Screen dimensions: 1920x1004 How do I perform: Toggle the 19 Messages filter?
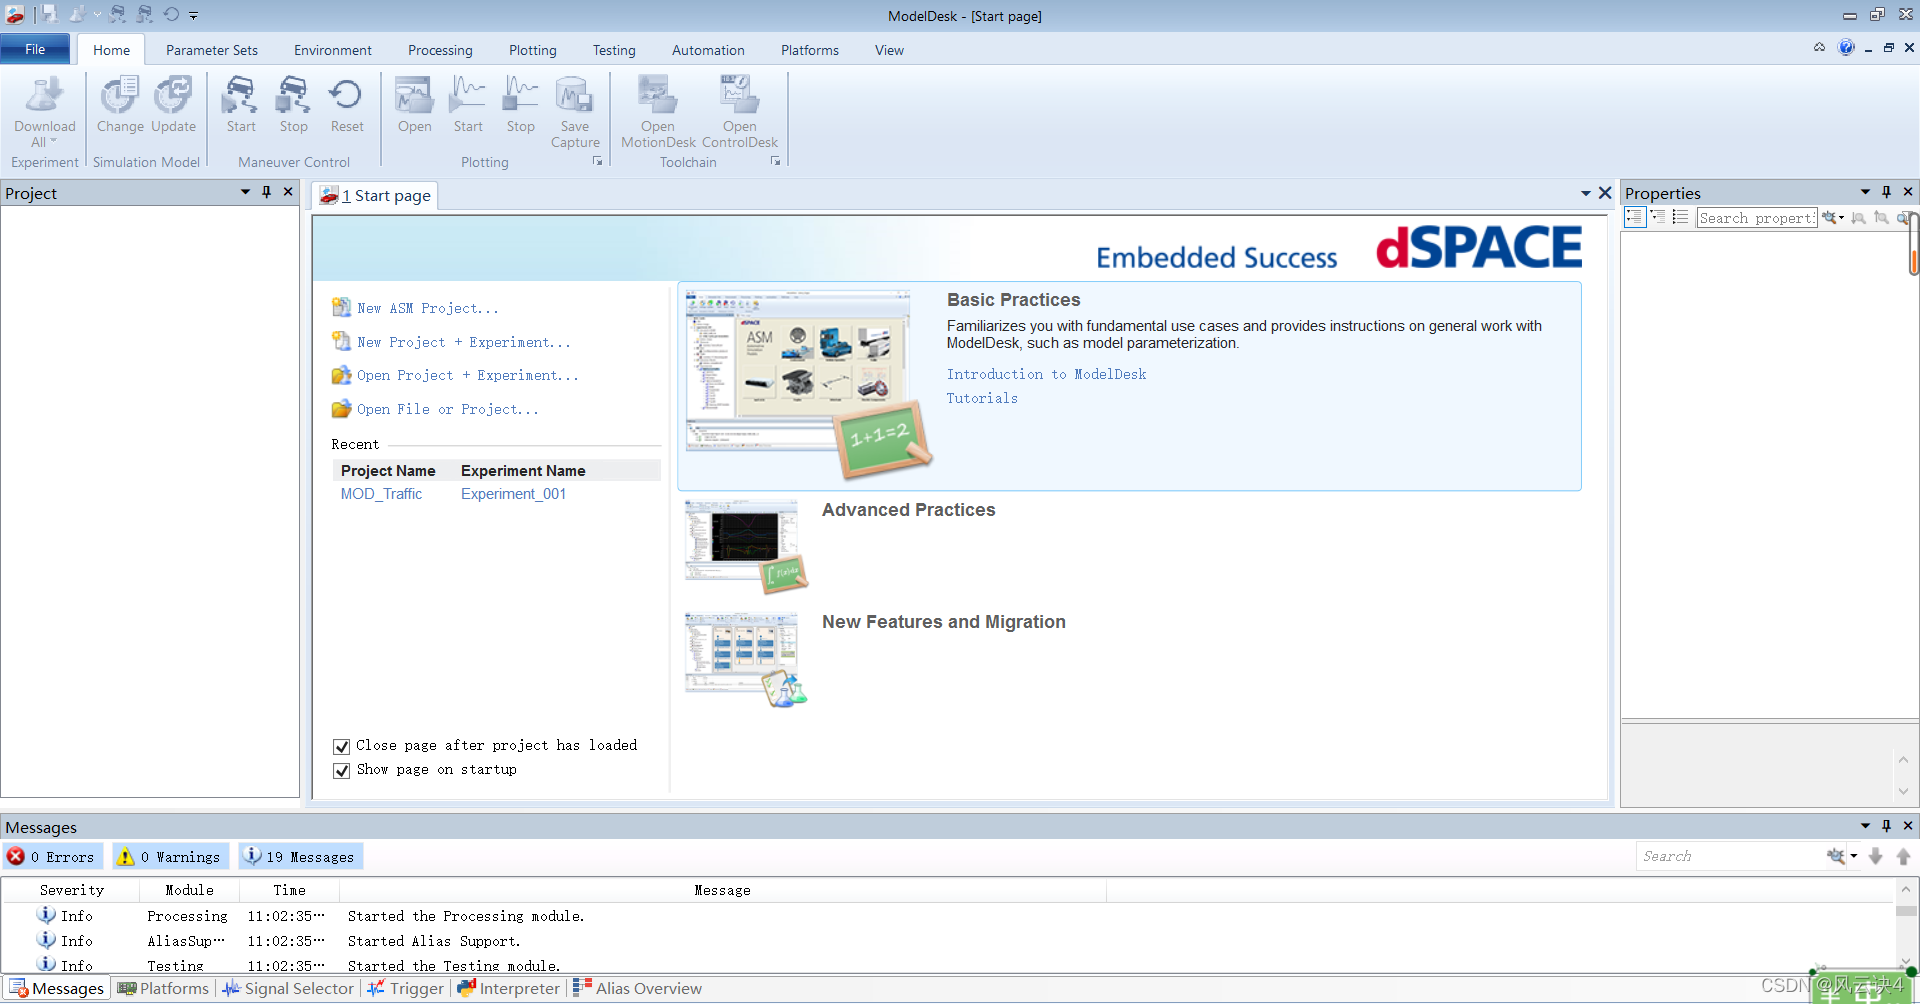300,857
